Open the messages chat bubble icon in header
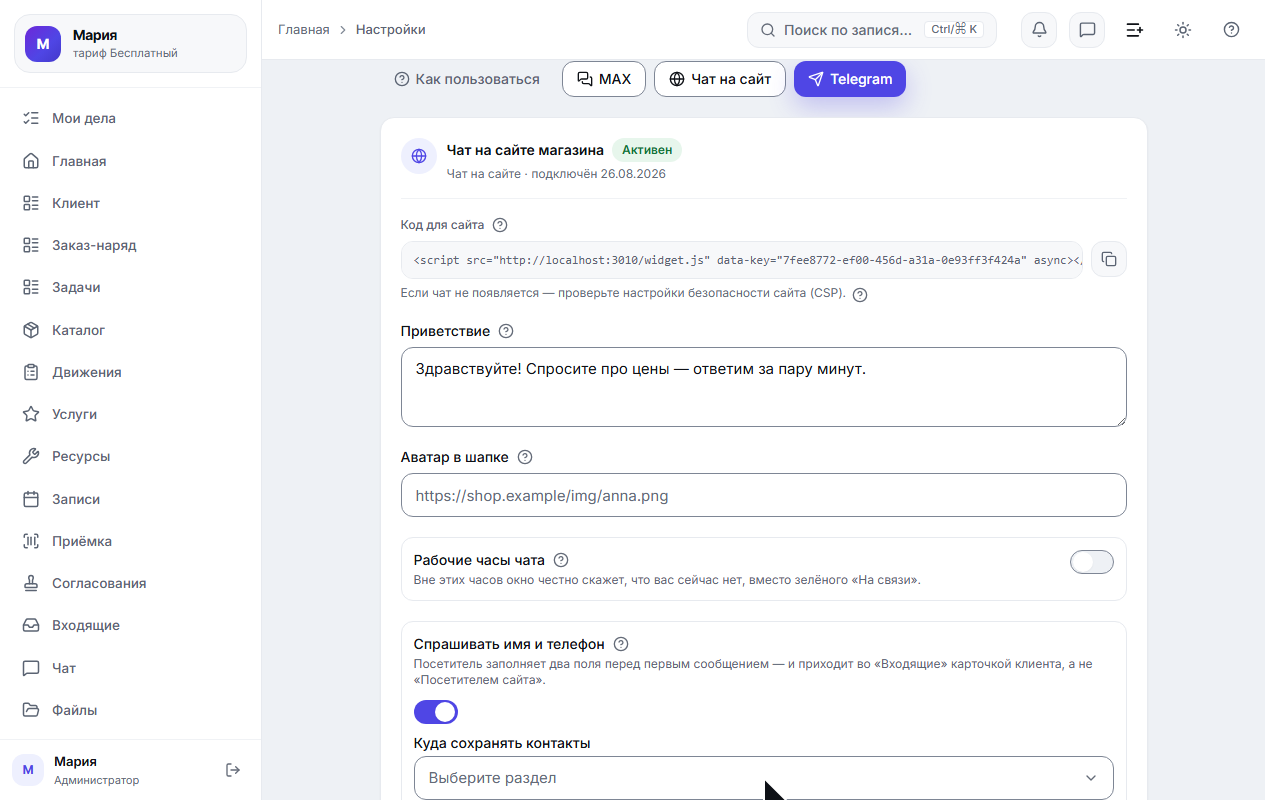This screenshot has height=800, width=1280. point(1087,30)
